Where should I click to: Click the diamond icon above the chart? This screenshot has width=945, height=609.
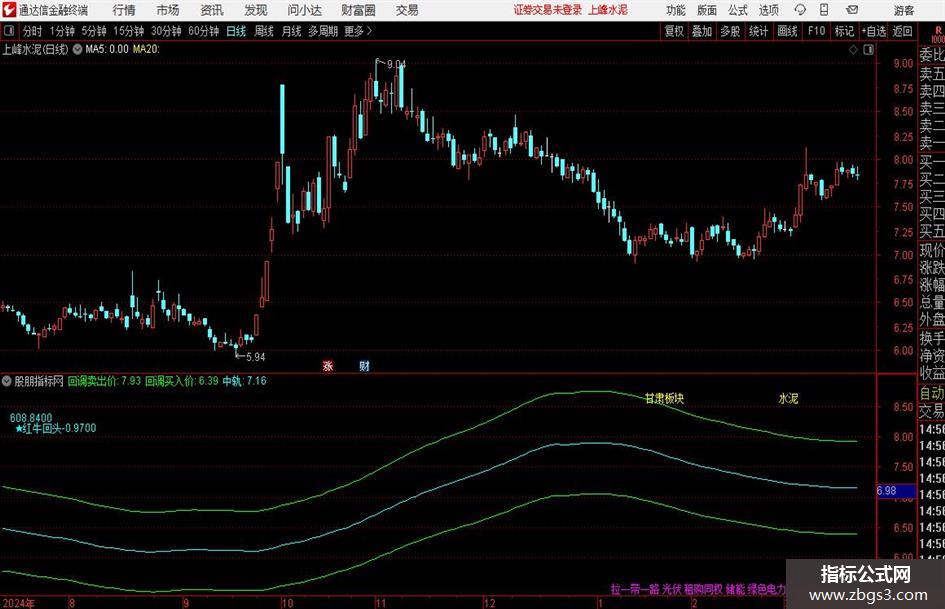tap(853, 49)
